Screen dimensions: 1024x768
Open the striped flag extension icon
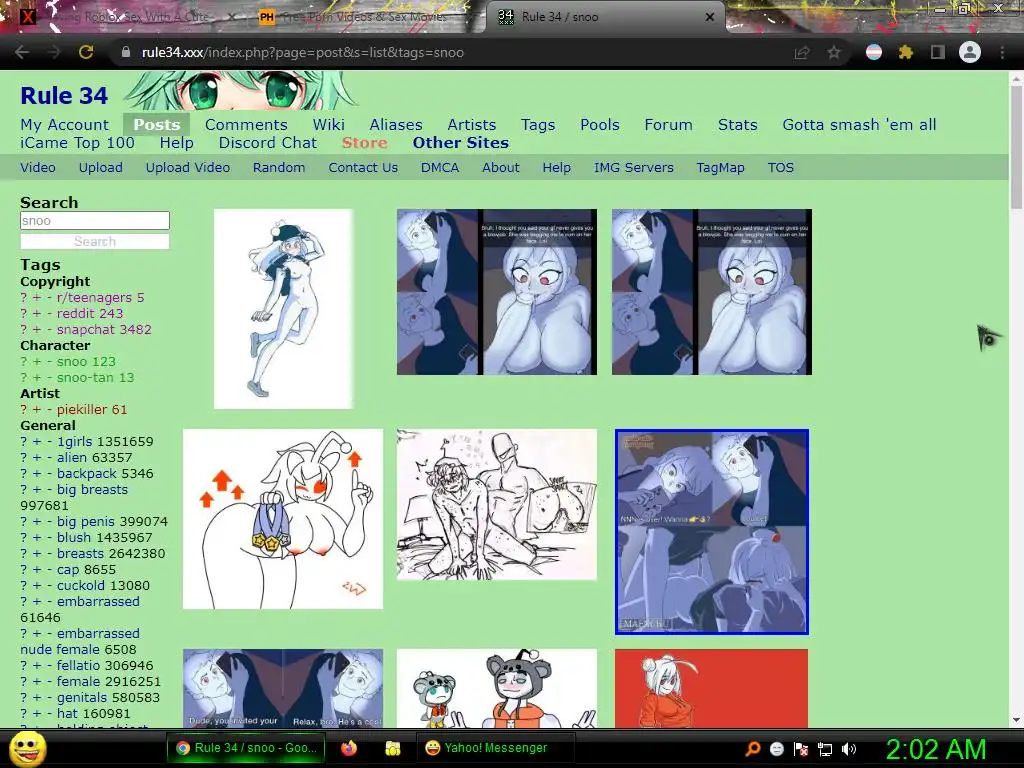click(x=874, y=52)
